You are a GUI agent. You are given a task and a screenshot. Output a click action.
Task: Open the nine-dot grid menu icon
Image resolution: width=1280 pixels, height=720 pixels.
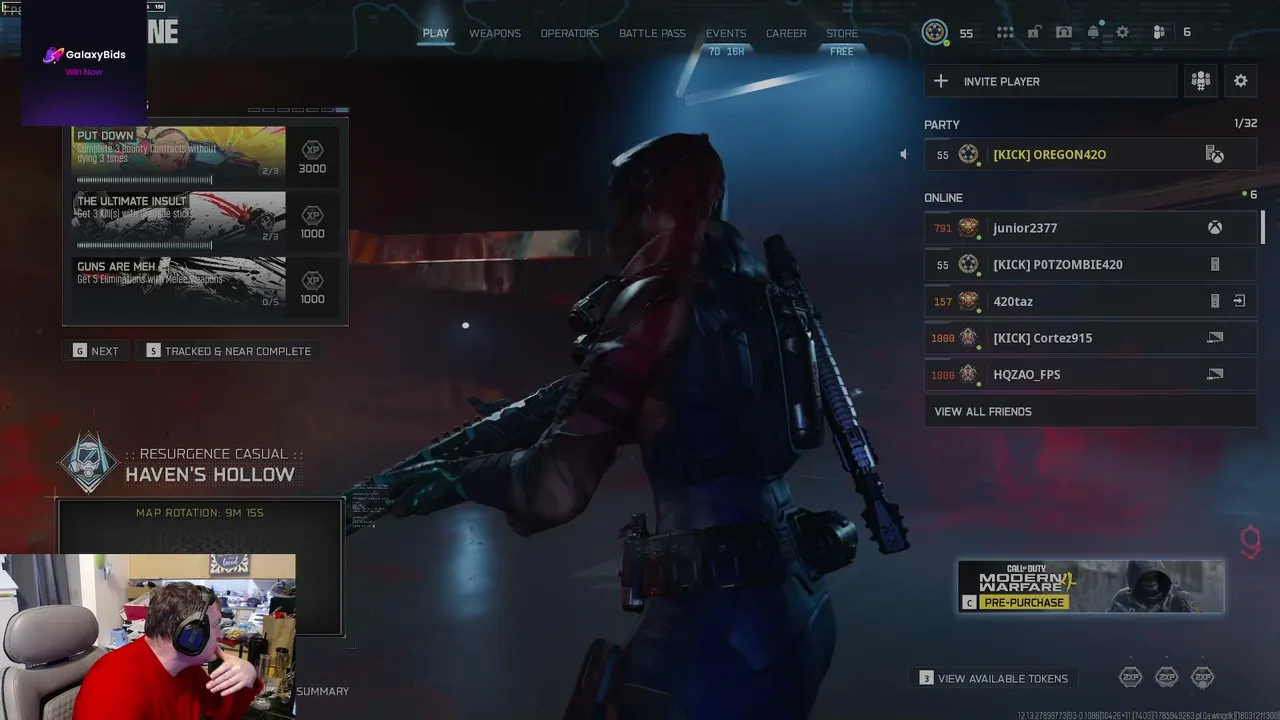1005,33
